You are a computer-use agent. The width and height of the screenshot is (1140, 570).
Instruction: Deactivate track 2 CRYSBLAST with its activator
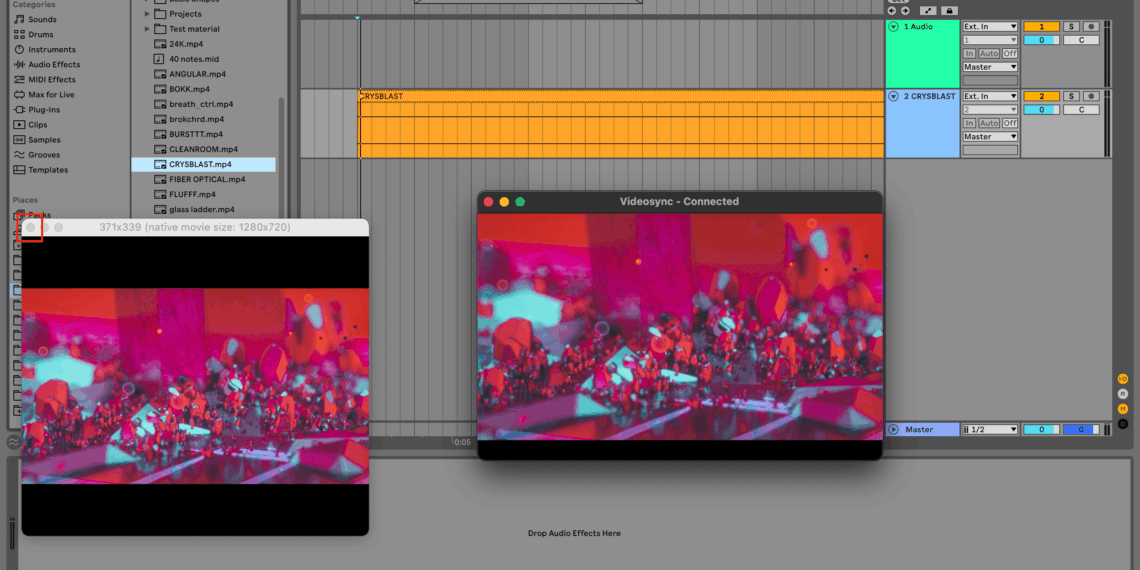click(x=1041, y=97)
